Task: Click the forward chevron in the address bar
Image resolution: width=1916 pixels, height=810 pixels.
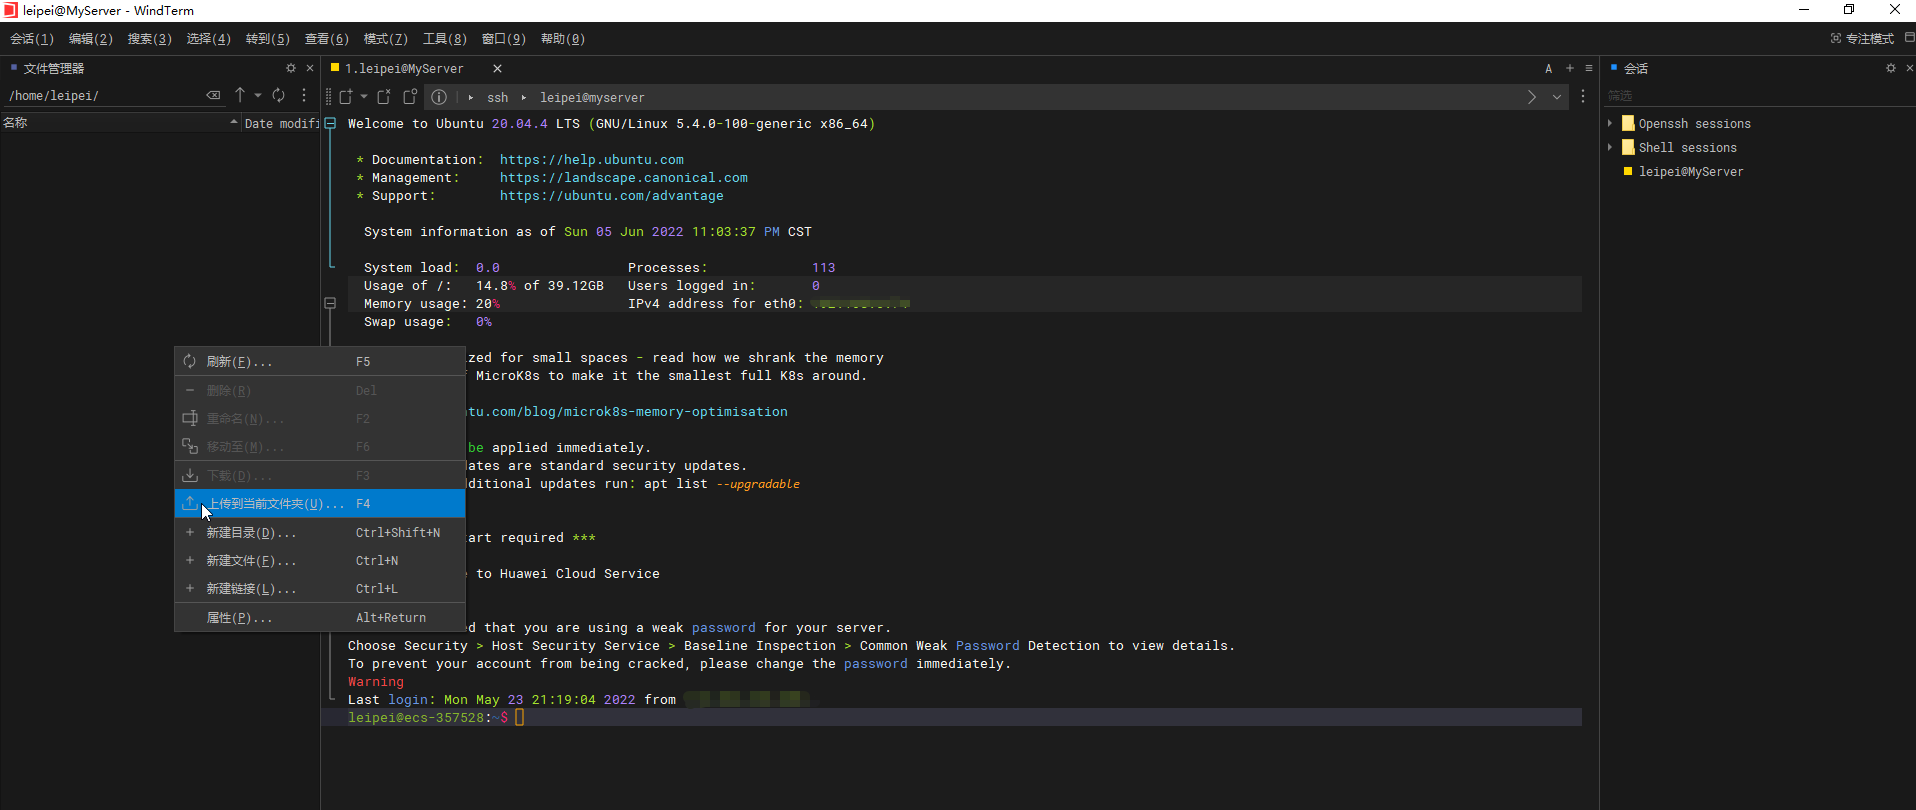Action: 1532,97
